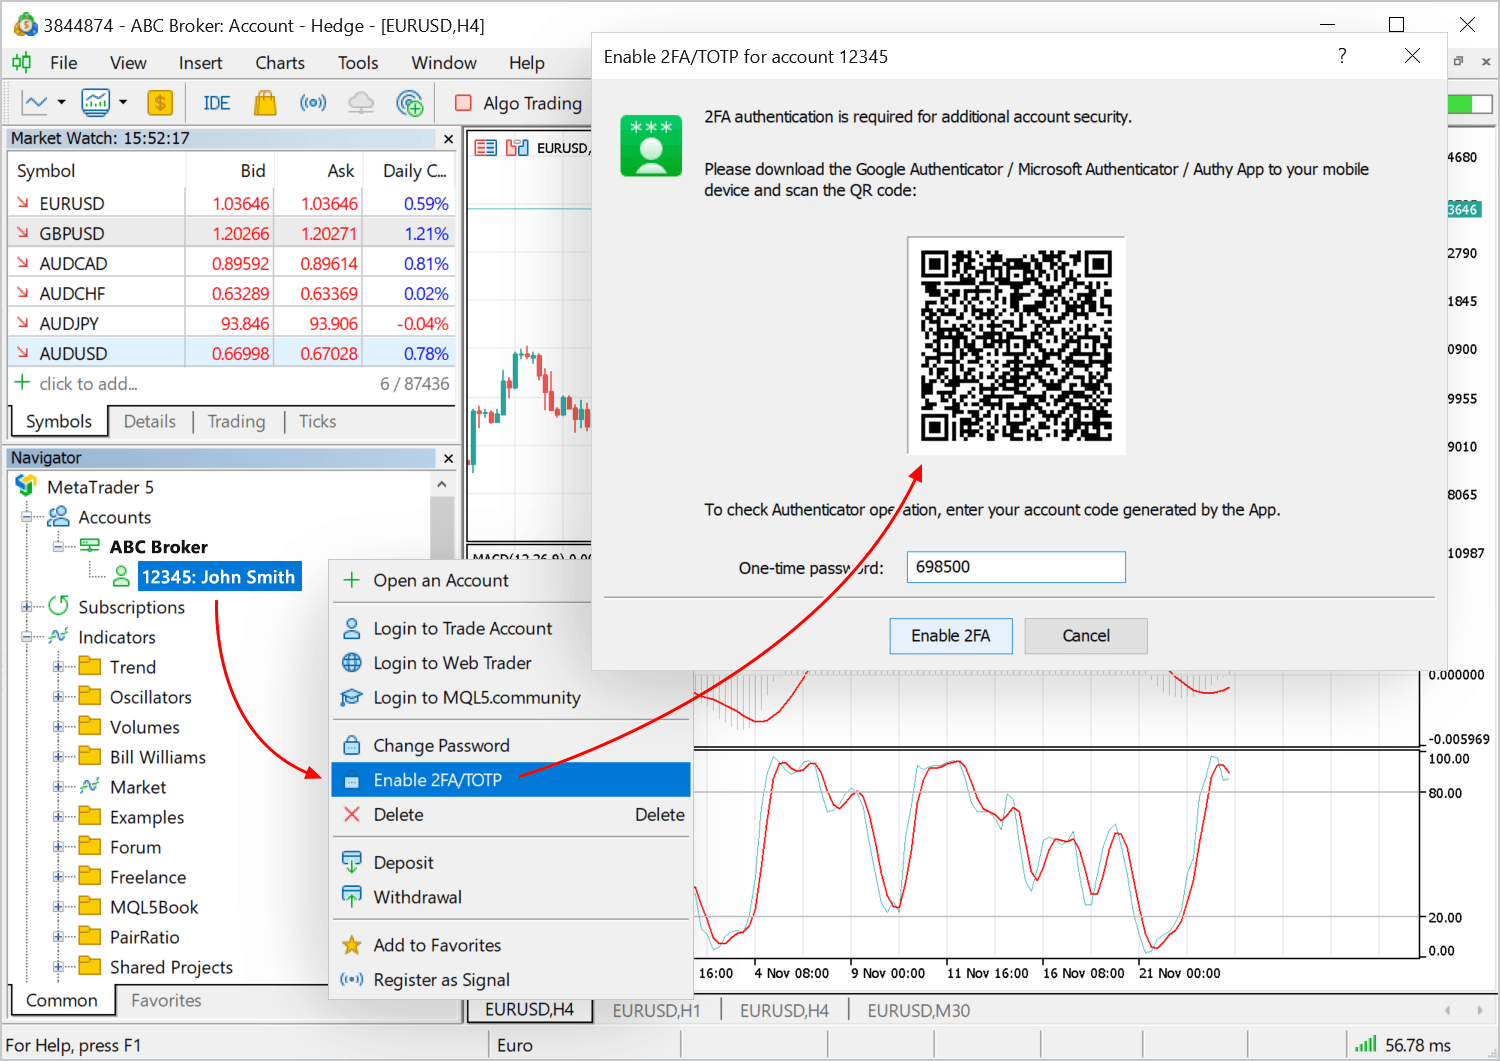Image resolution: width=1500 pixels, height=1061 pixels.
Task: Click the one-time password input field
Action: tap(1016, 566)
